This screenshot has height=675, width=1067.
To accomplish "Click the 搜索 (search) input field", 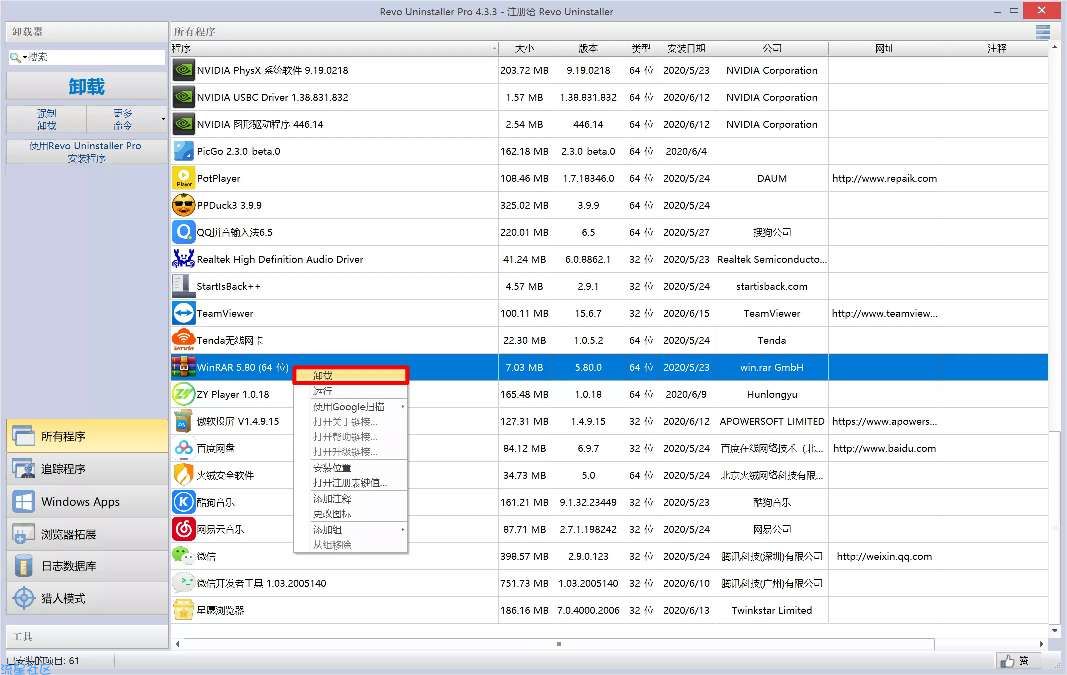I will pos(94,57).
